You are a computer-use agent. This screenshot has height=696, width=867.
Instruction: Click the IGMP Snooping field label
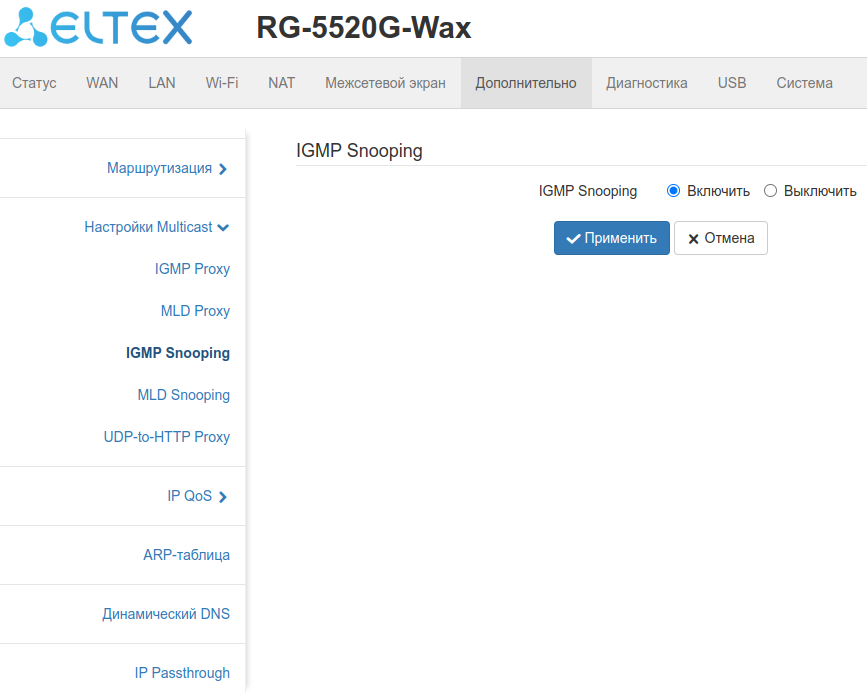tap(588, 191)
